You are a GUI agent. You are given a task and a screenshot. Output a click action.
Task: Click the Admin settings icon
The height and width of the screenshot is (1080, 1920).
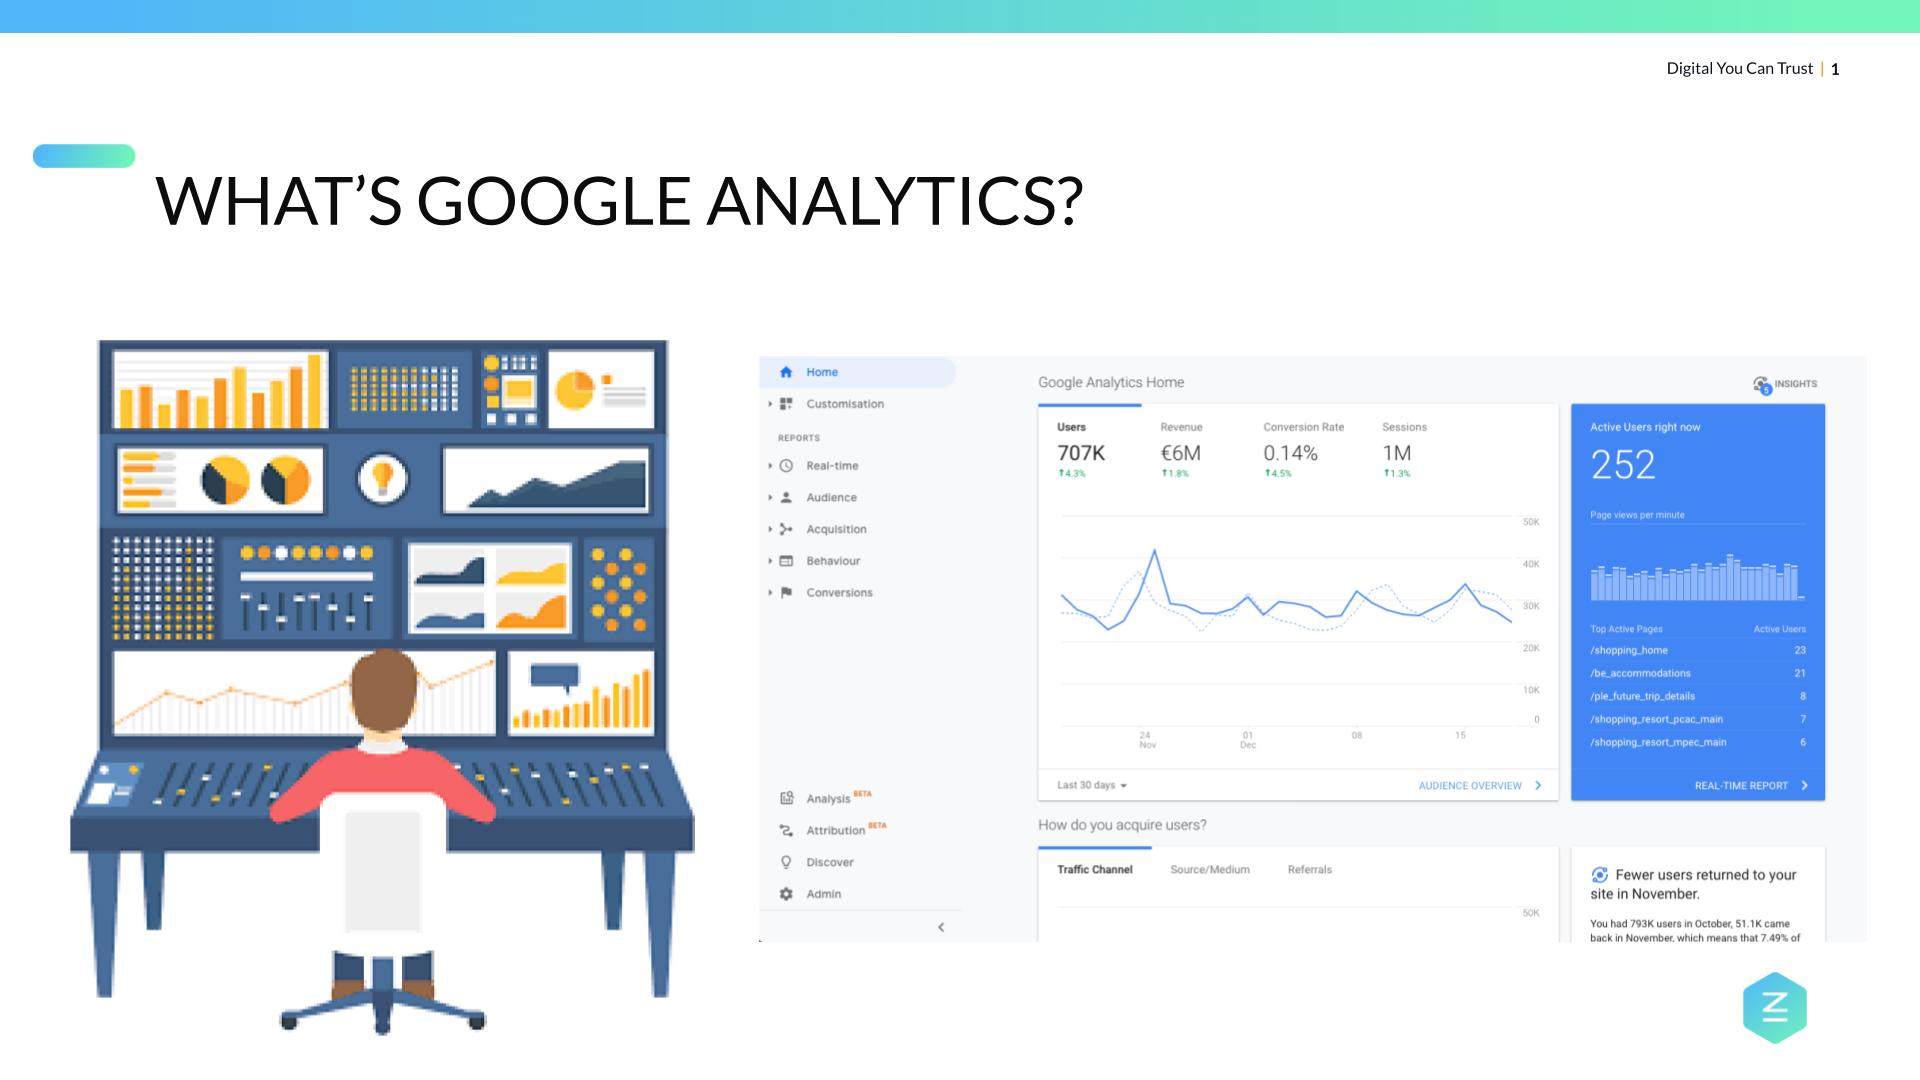[x=786, y=894]
